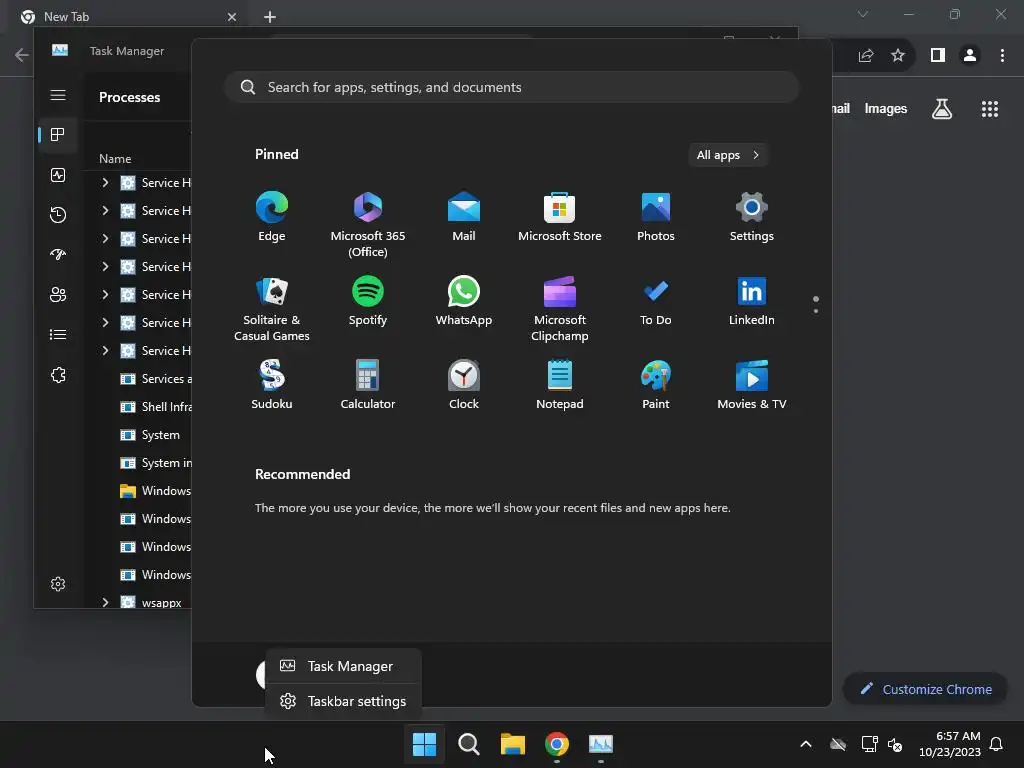Open the Images link in Chrome
This screenshot has height=768, width=1024.
point(886,108)
